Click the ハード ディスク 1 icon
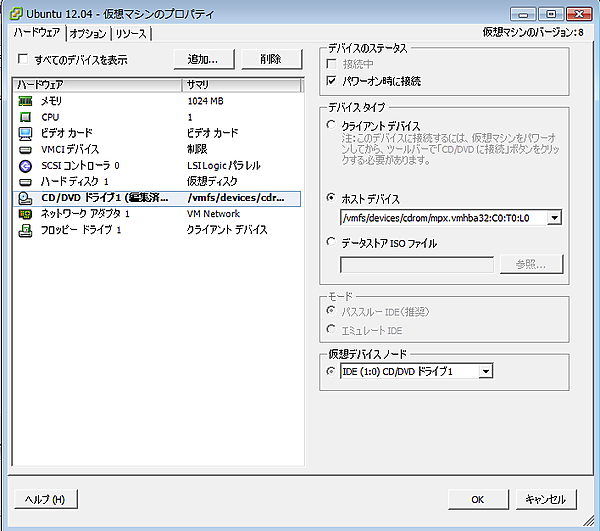Viewport: 600px width, 531px height. 25,182
